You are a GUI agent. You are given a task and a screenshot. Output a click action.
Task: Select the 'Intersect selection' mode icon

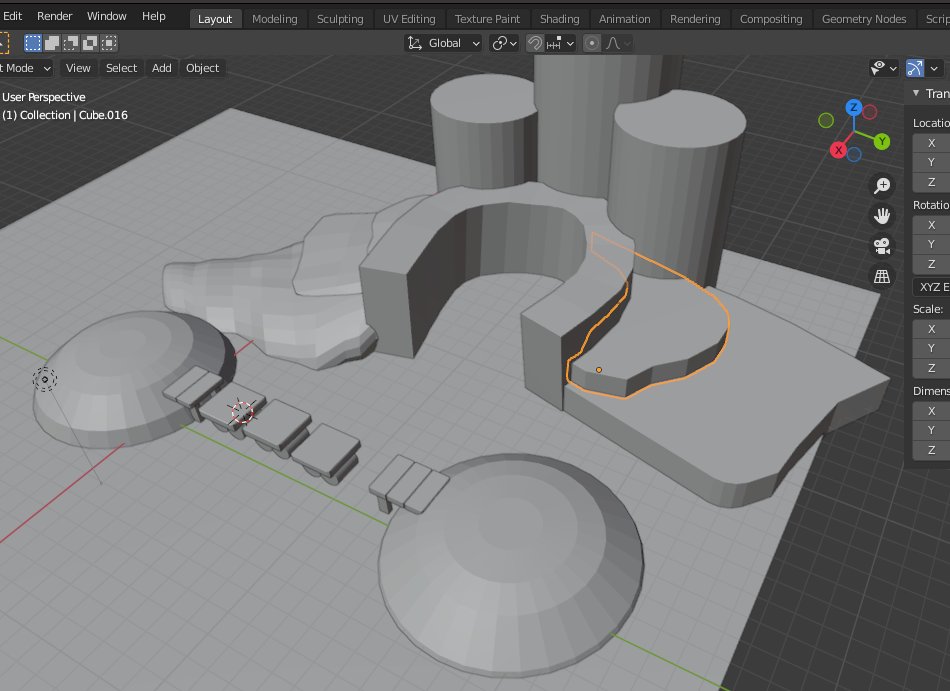click(109, 43)
